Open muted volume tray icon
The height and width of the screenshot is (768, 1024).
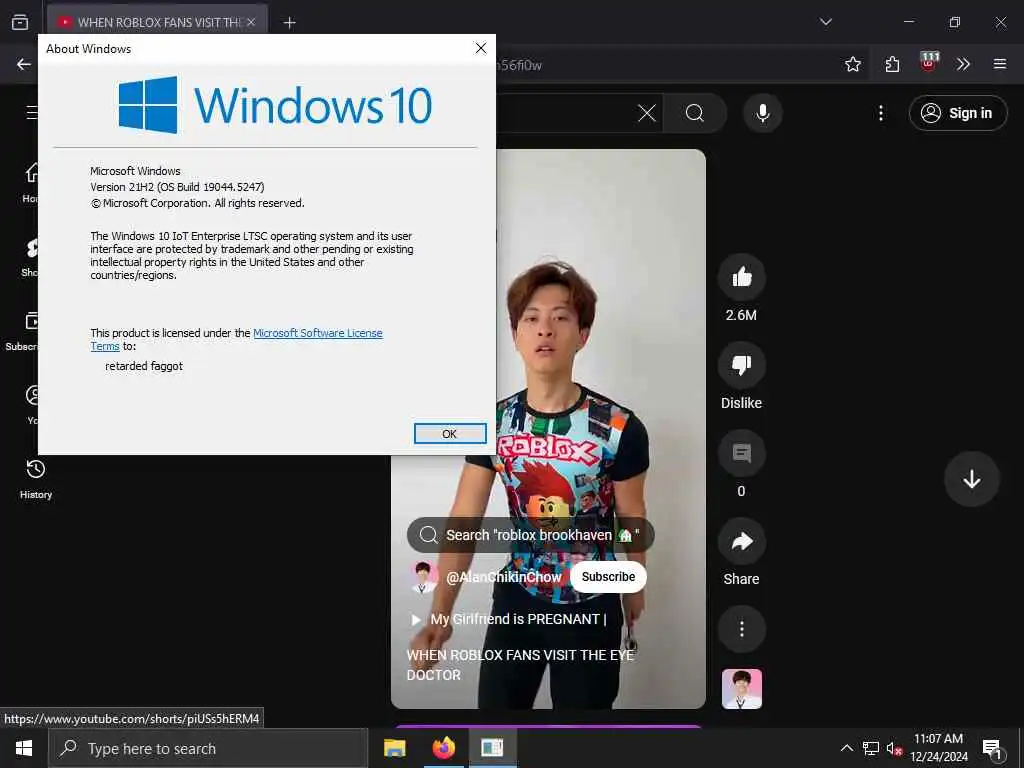coord(894,748)
